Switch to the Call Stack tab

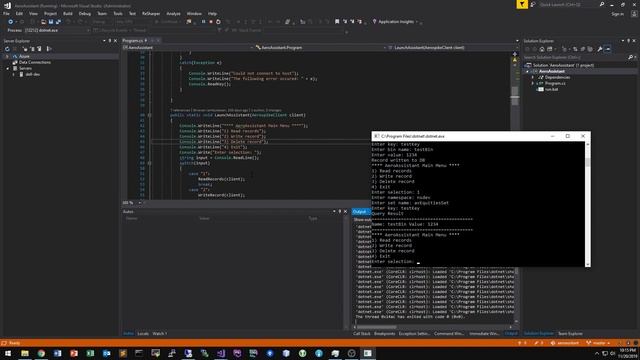coord(362,334)
